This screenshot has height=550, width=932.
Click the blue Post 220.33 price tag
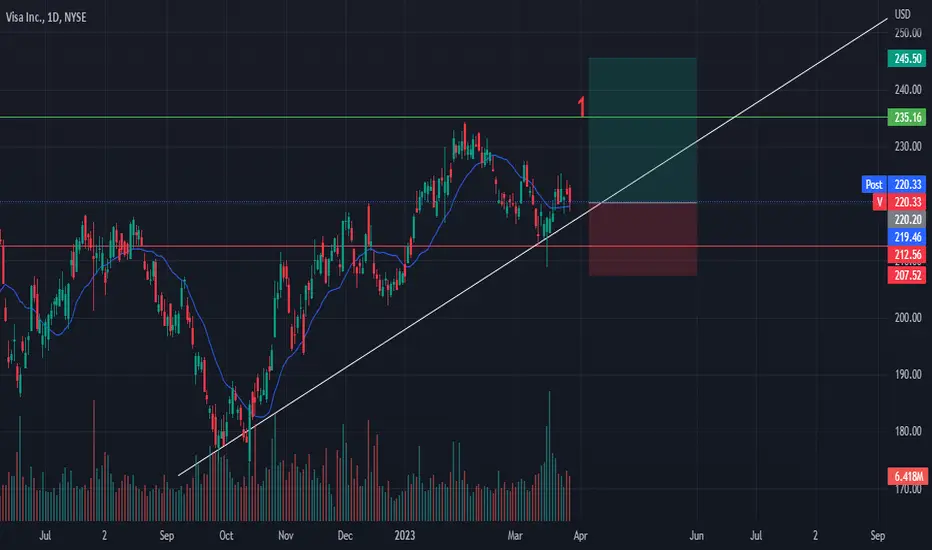pyautogui.click(x=893, y=184)
